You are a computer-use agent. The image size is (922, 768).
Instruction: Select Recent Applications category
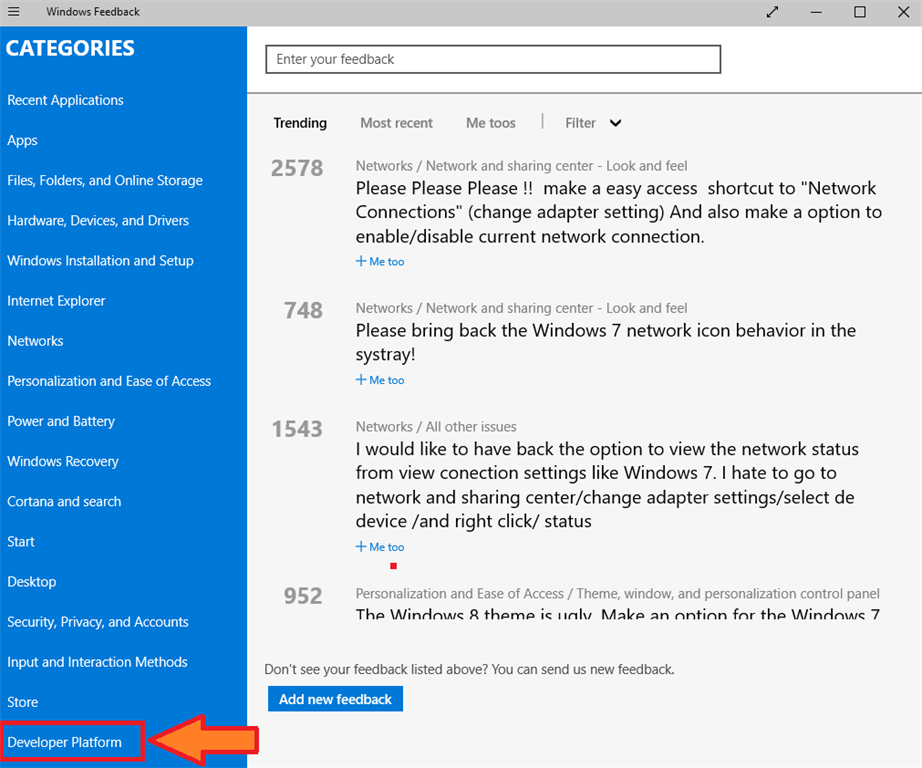[x=65, y=101]
